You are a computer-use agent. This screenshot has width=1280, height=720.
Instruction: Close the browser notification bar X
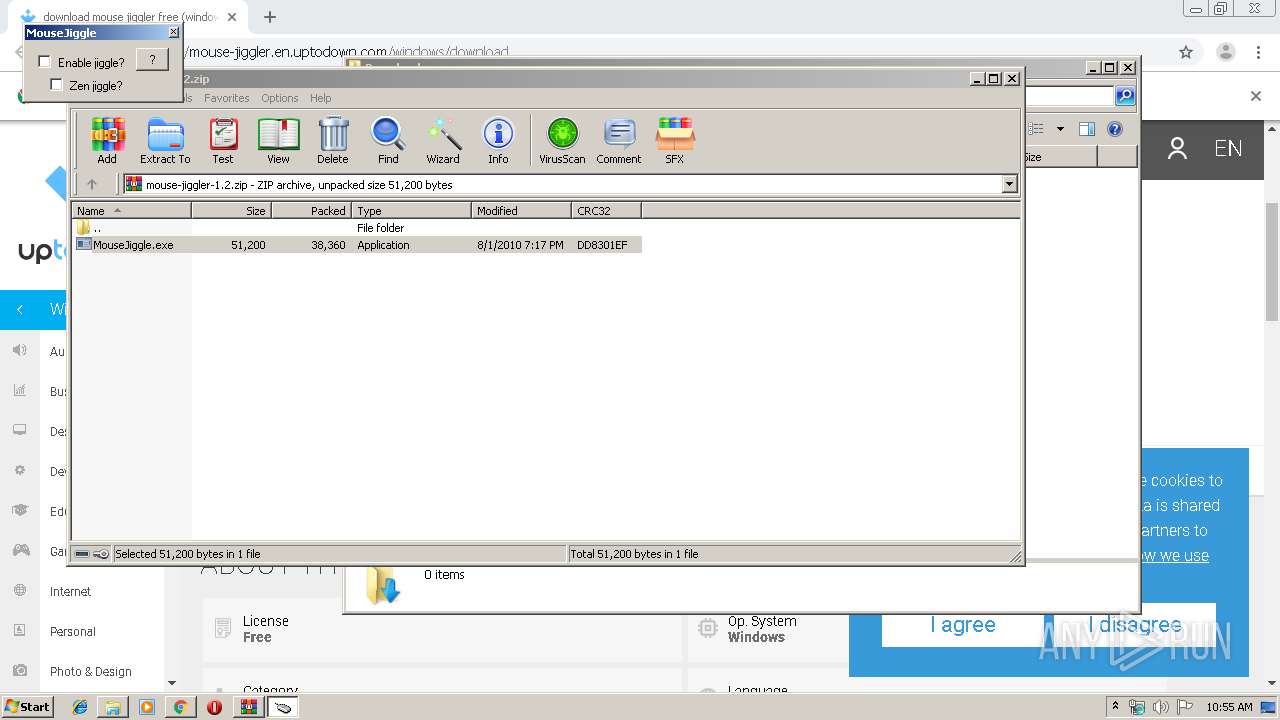[x=1256, y=96]
